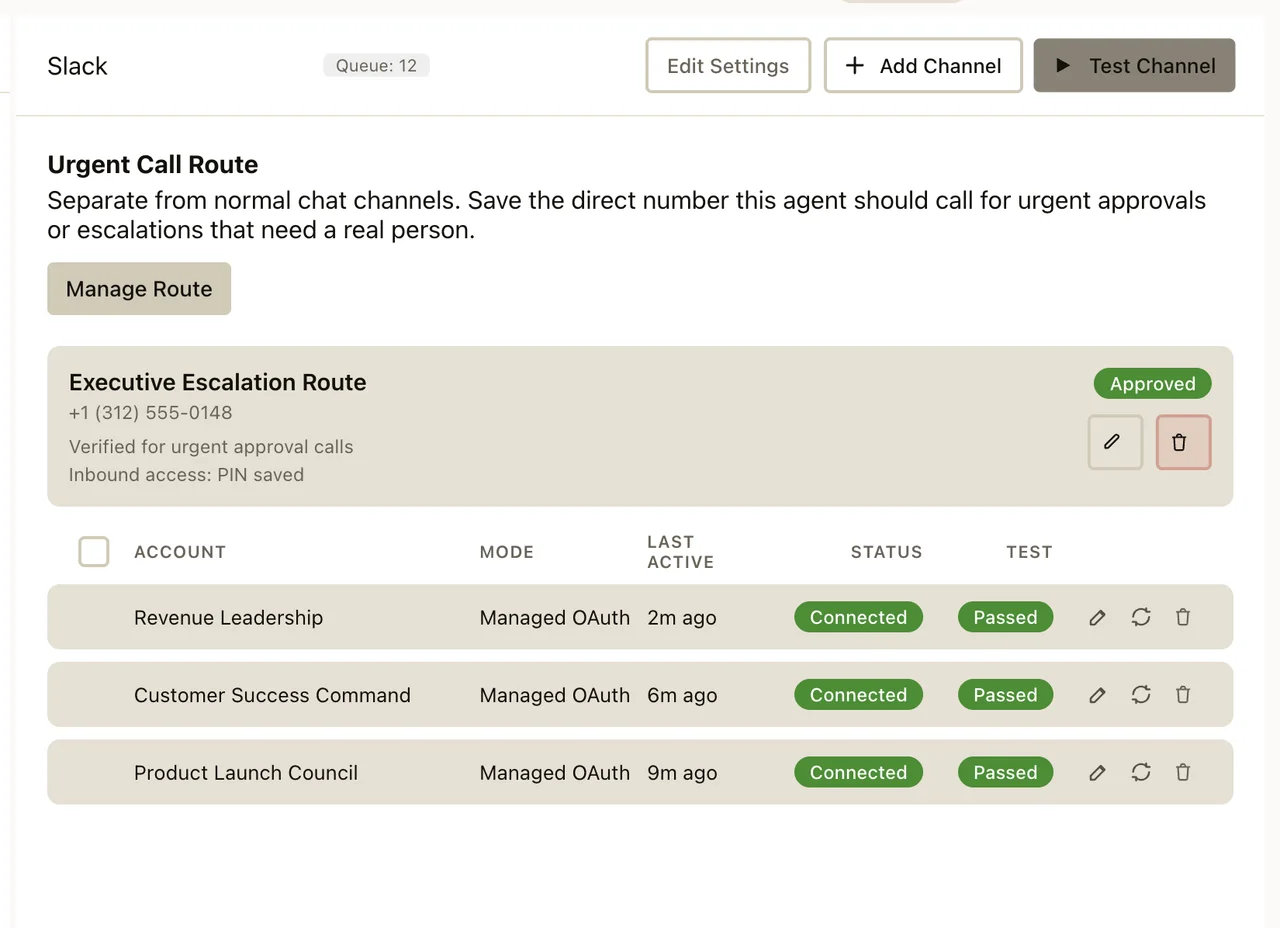The image size is (1280, 928).
Task: Select the Product Launch Council account name
Action: (x=246, y=773)
